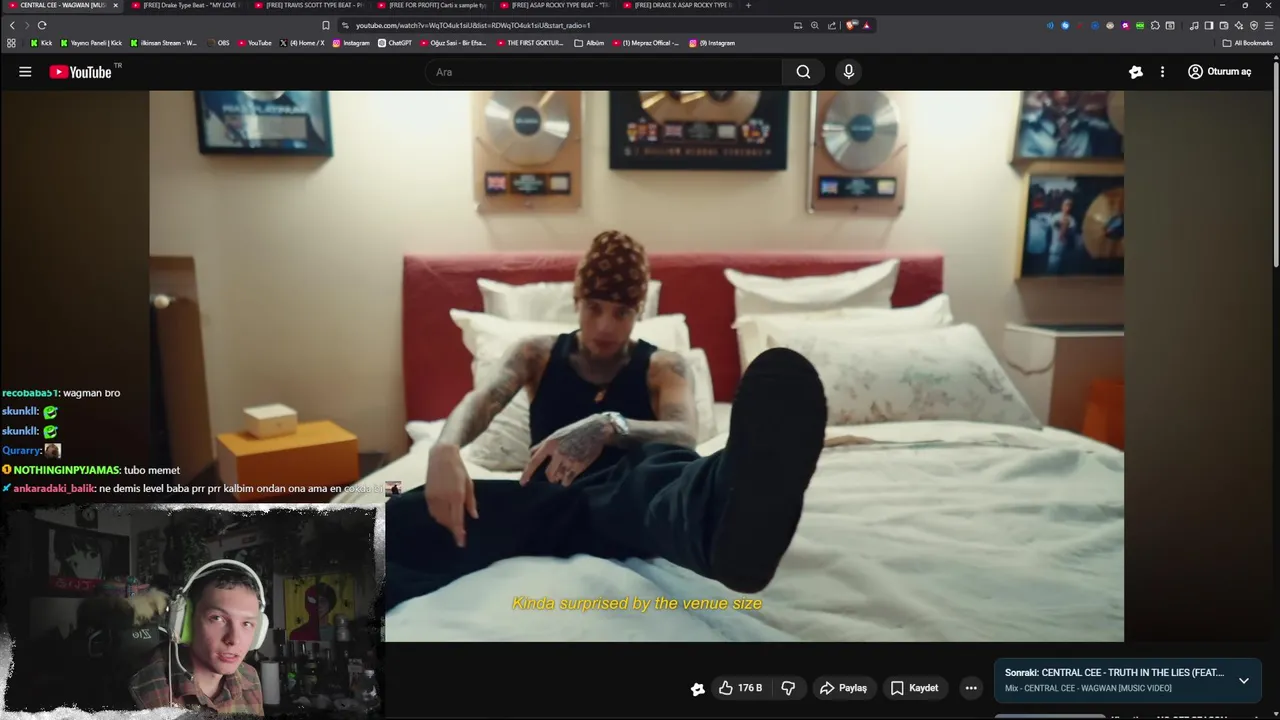The height and width of the screenshot is (720, 1280).
Task: Click the Brave Rewards triangle icon
Action: click(866, 25)
